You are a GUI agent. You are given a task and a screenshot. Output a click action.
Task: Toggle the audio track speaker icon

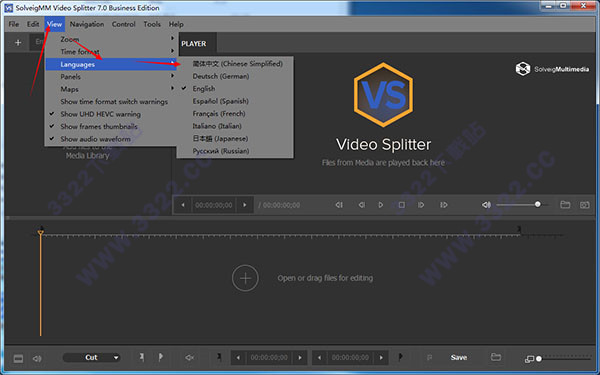coord(37,359)
